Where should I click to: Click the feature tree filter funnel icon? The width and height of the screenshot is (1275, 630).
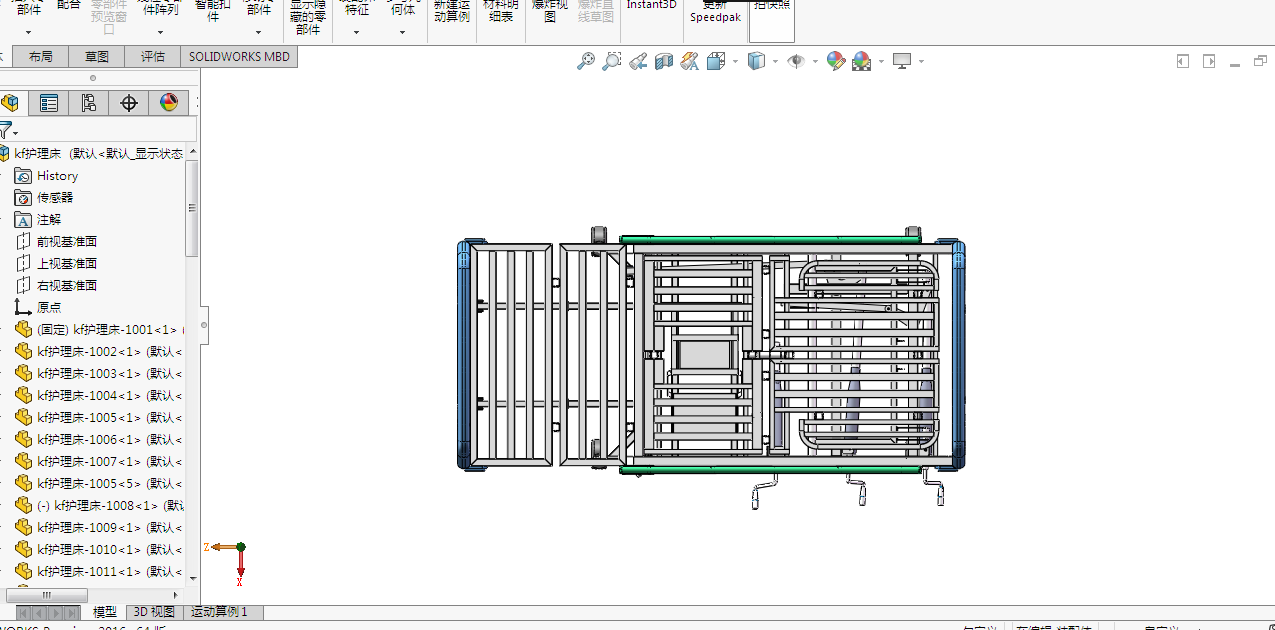pyautogui.click(x=4, y=130)
